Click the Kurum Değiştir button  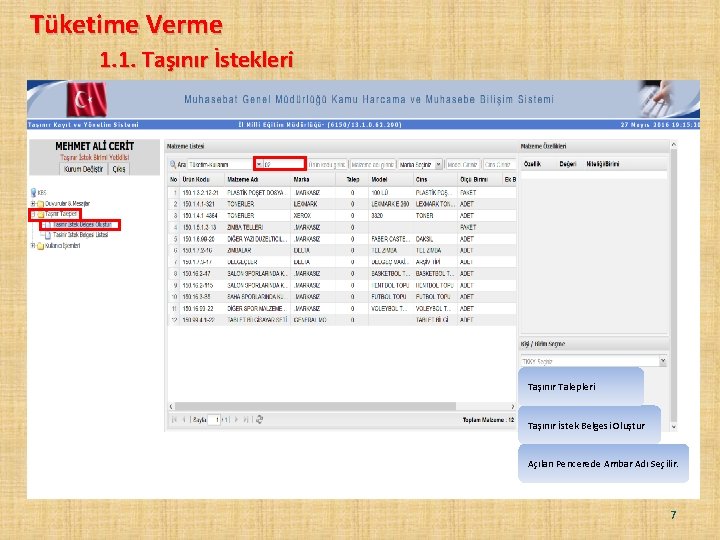[x=84, y=169]
